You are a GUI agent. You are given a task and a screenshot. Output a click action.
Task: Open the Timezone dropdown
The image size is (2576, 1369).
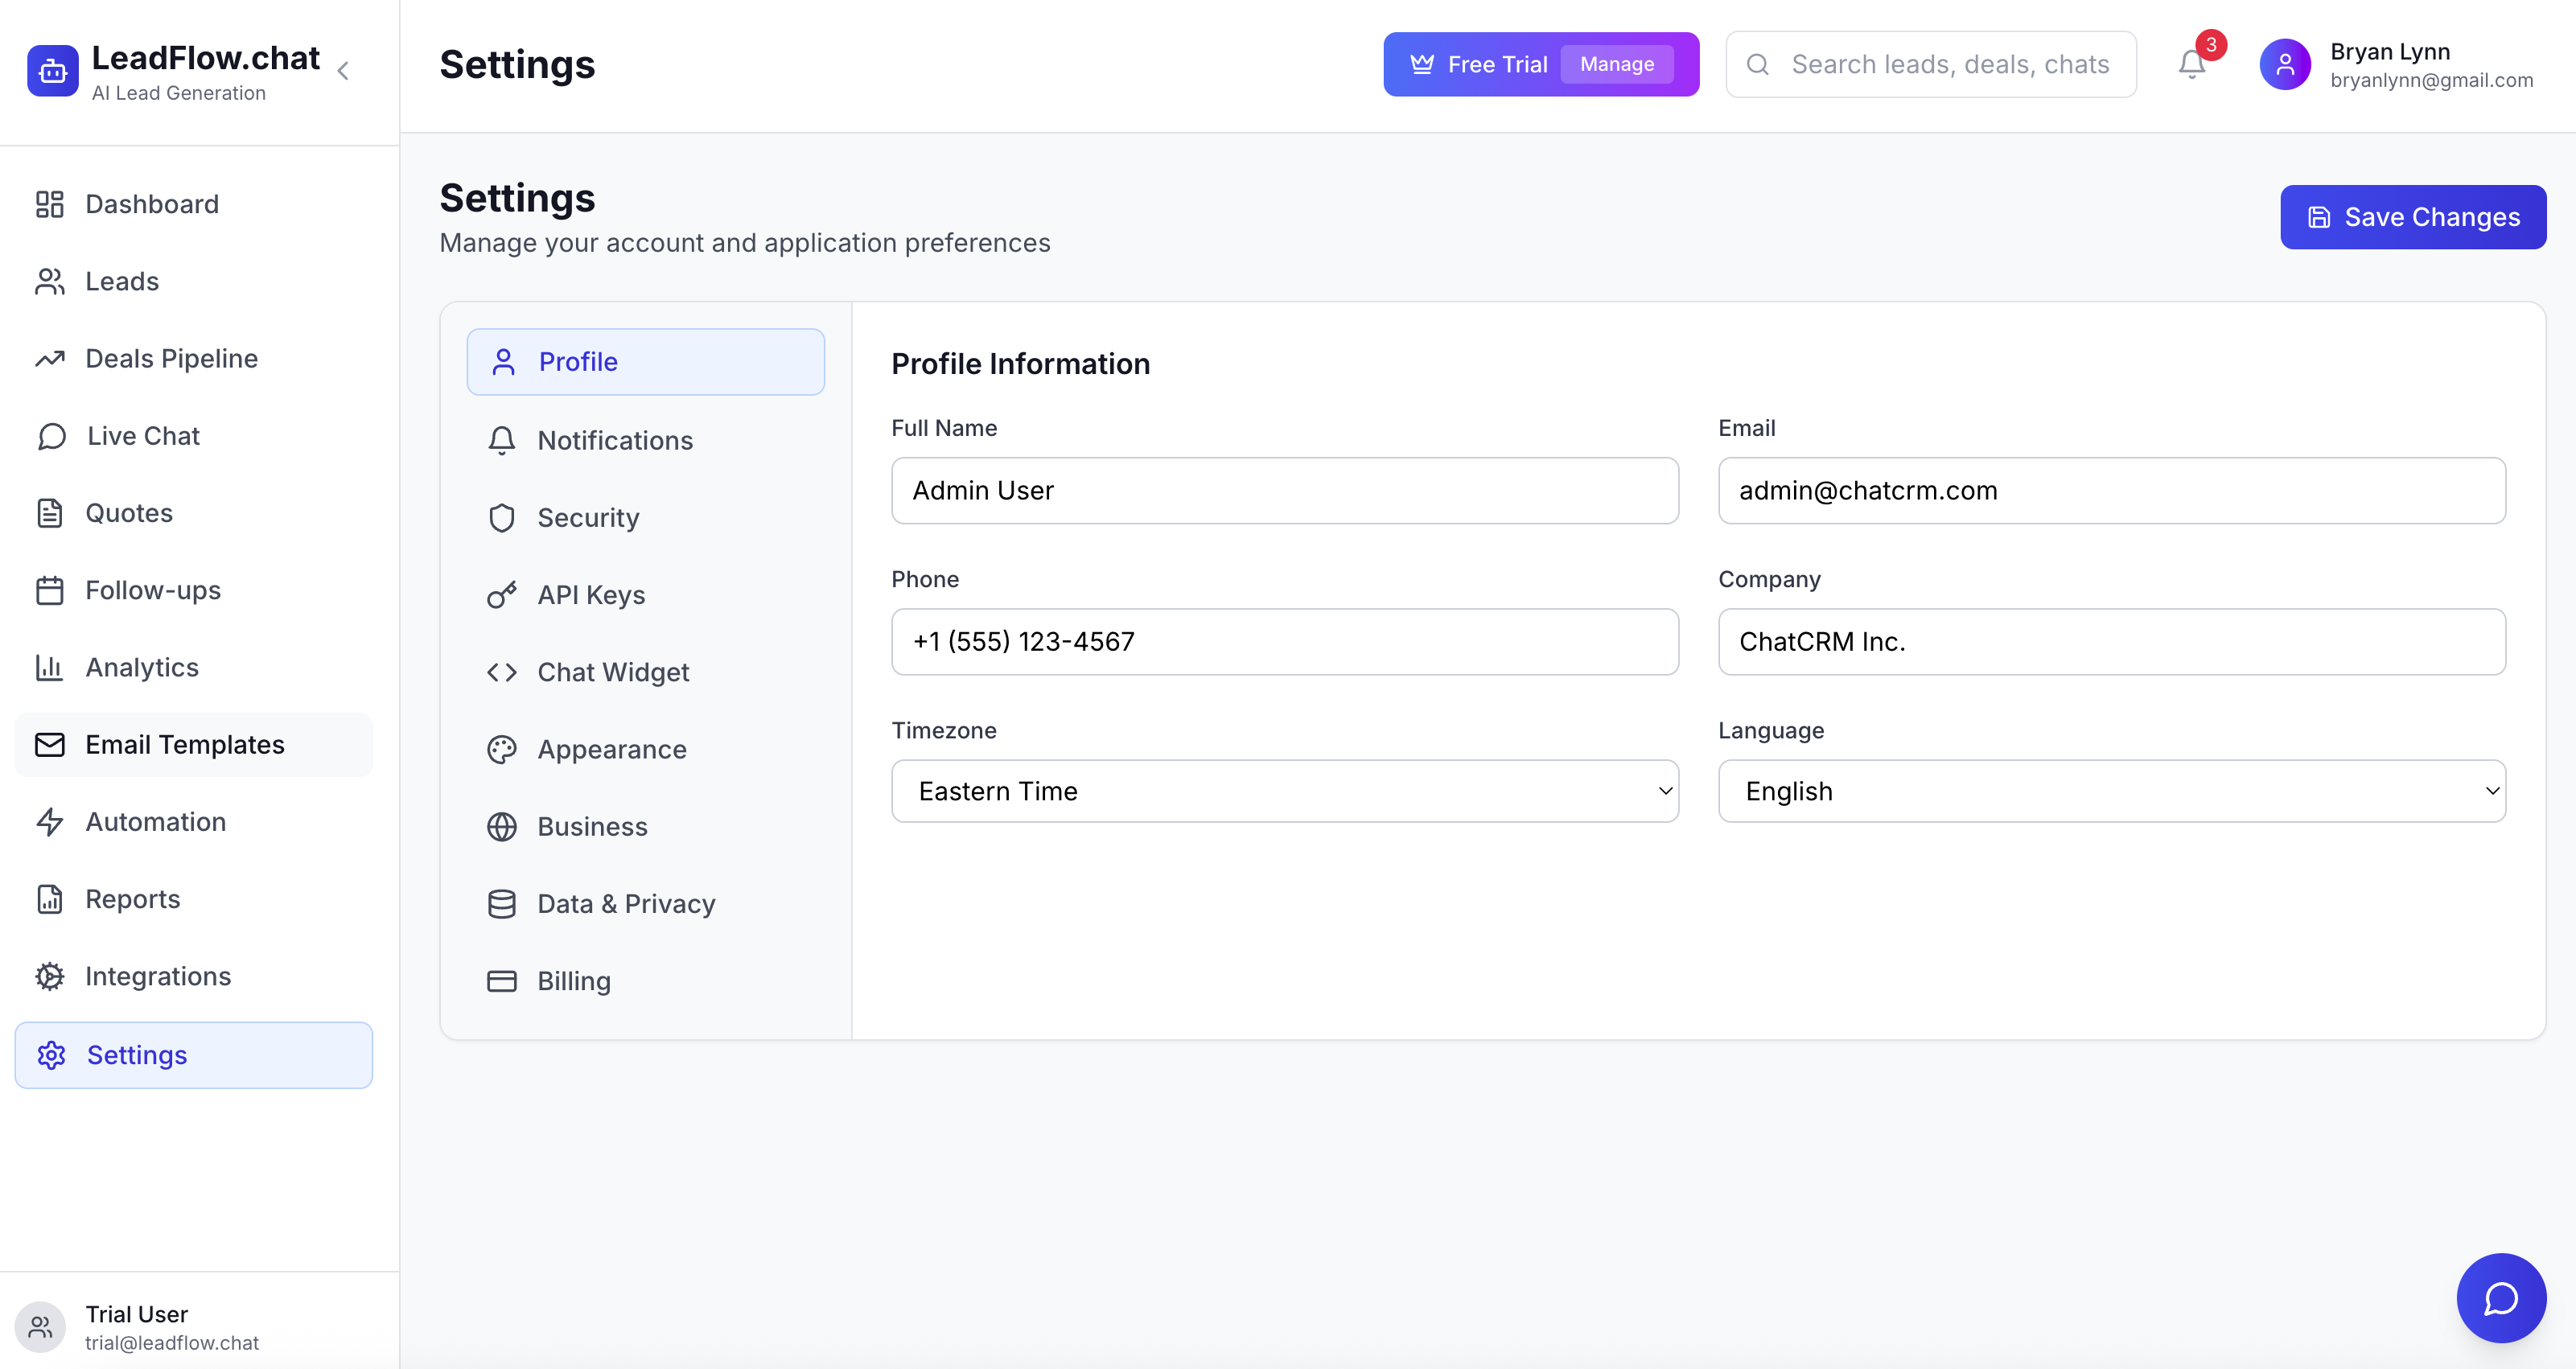(x=1284, y=791)
